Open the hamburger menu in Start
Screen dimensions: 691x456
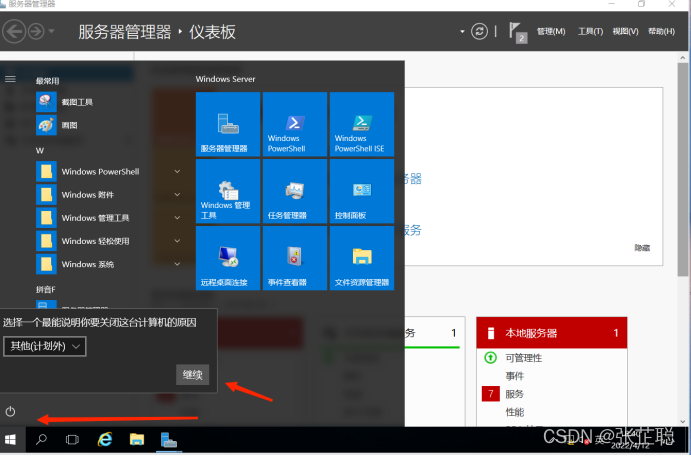pyautogui.click(x=10, y=79)
